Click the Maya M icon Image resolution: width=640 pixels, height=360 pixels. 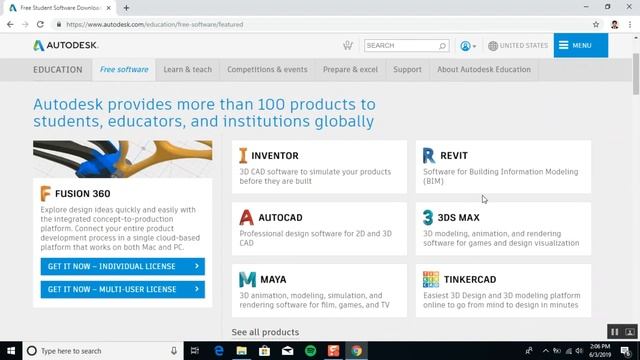pos(247,280)
